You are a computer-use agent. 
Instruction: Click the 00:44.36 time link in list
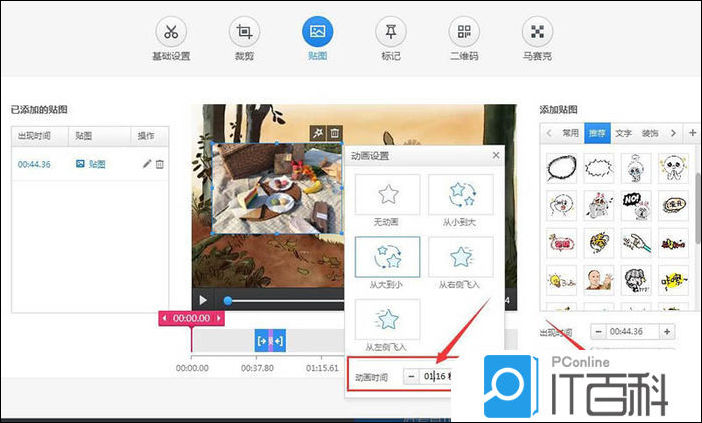tap(34, 164)
